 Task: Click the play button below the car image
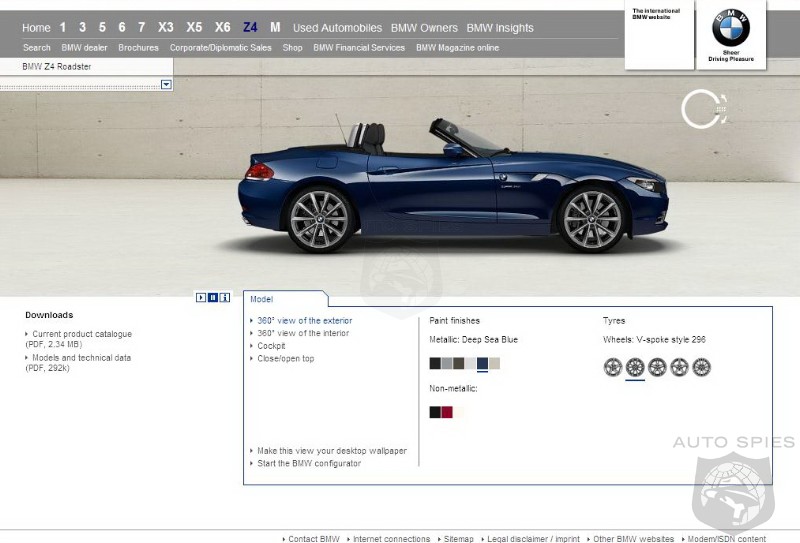coord(201,297)
